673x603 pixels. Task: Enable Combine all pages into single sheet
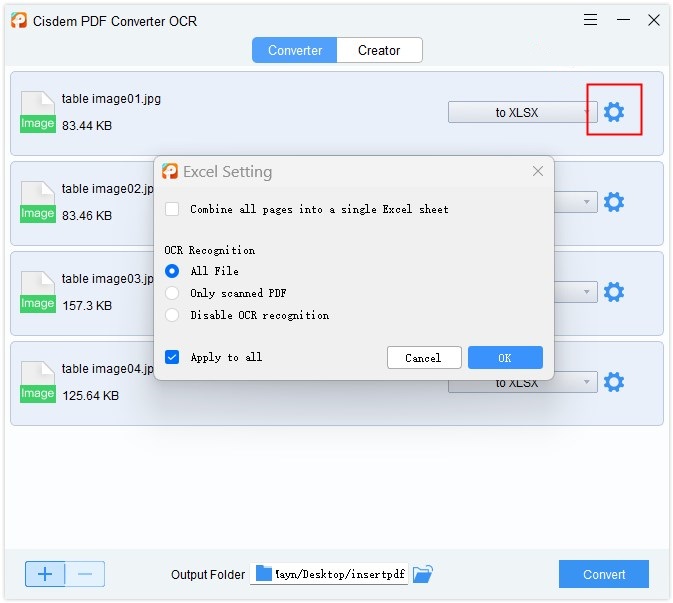(172, 209)
